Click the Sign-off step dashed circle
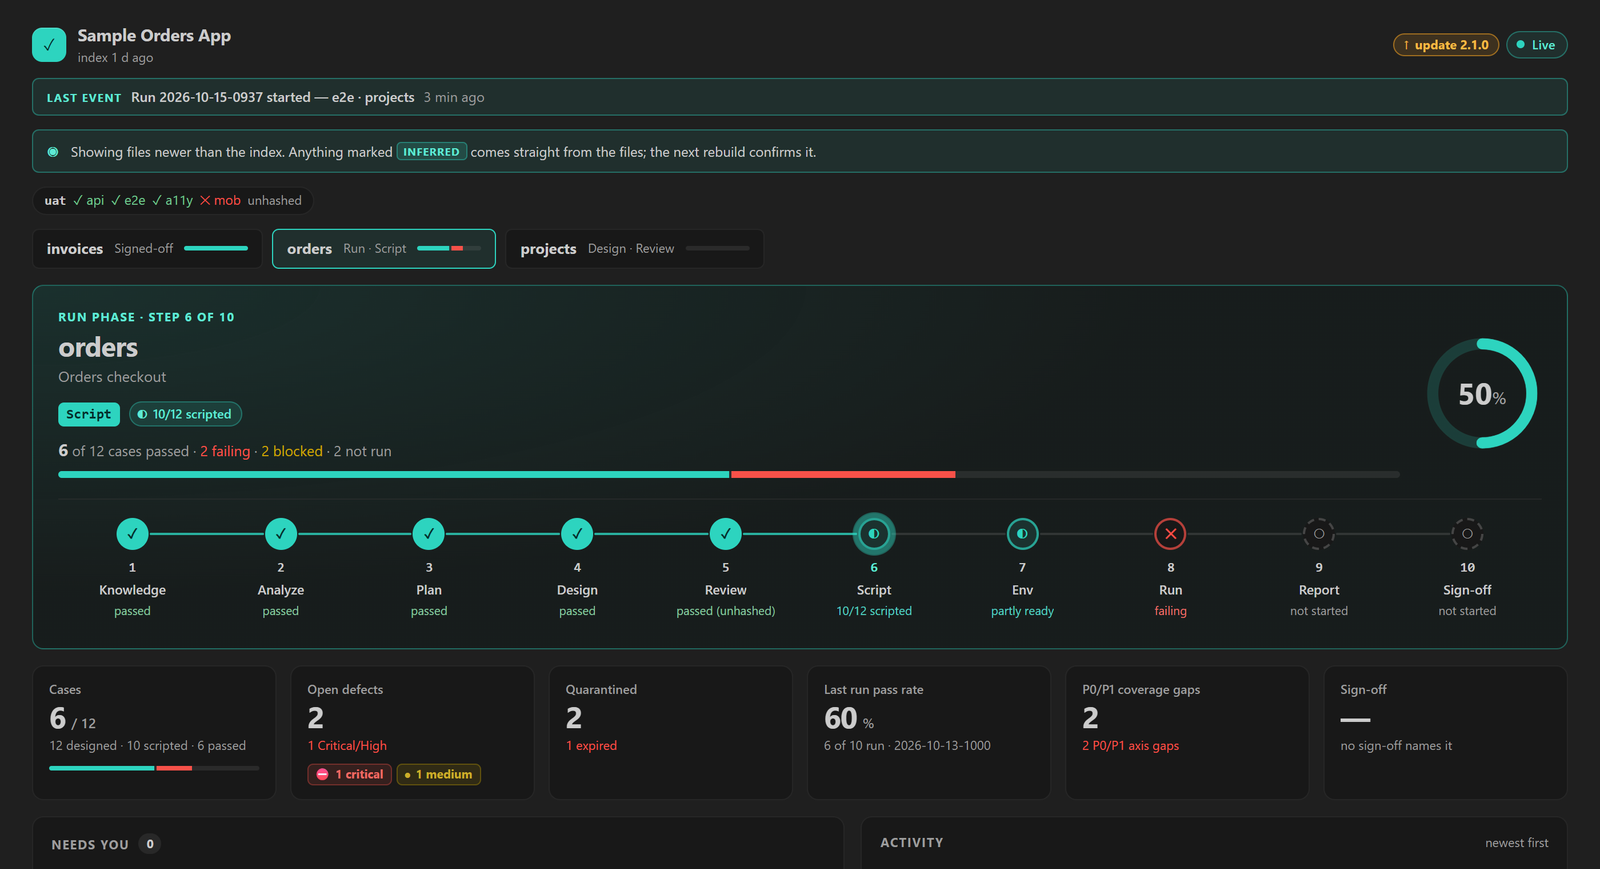This screenshot has height=869, width=1600. point(1467,534)
